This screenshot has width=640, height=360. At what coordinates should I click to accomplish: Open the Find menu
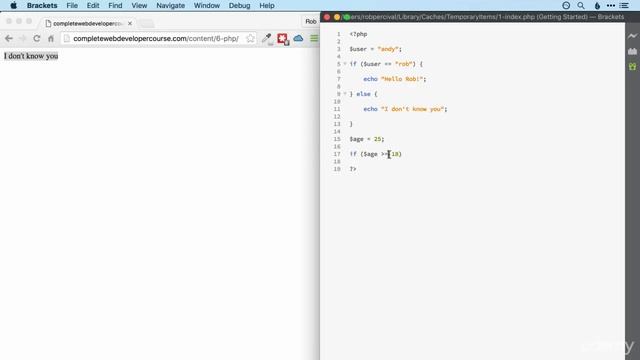pos(115,6)
